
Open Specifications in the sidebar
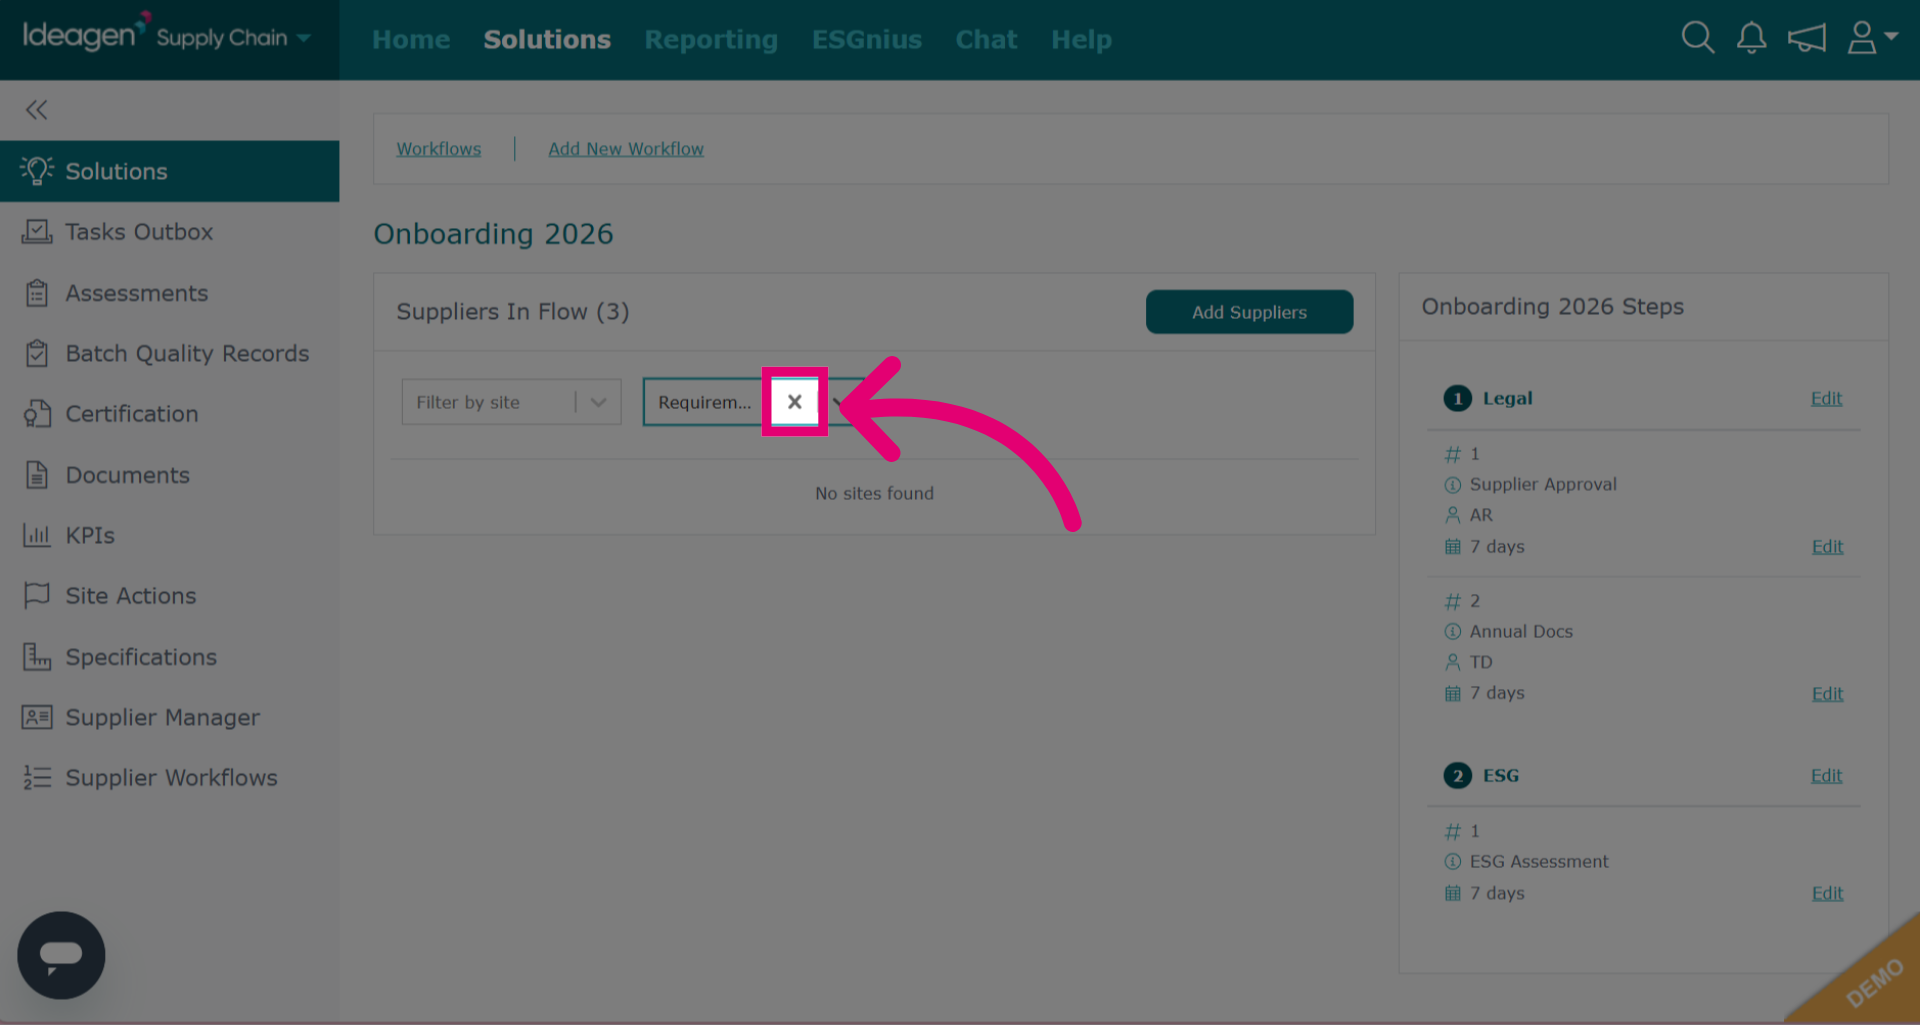(x=141, y=657)
